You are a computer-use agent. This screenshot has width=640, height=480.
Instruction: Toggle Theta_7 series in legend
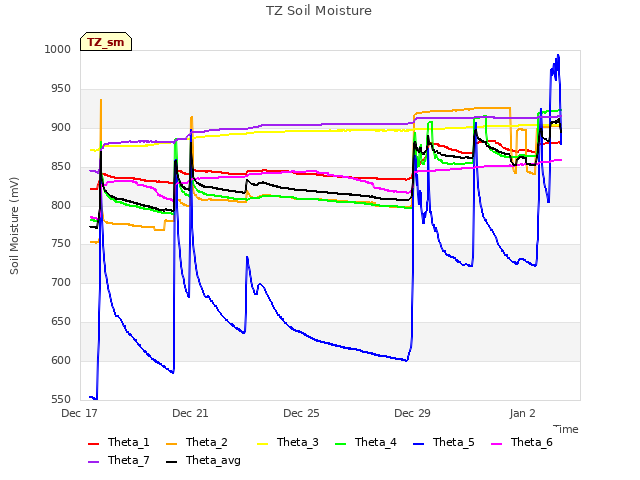pyautogui.click(x=119, y=460)
